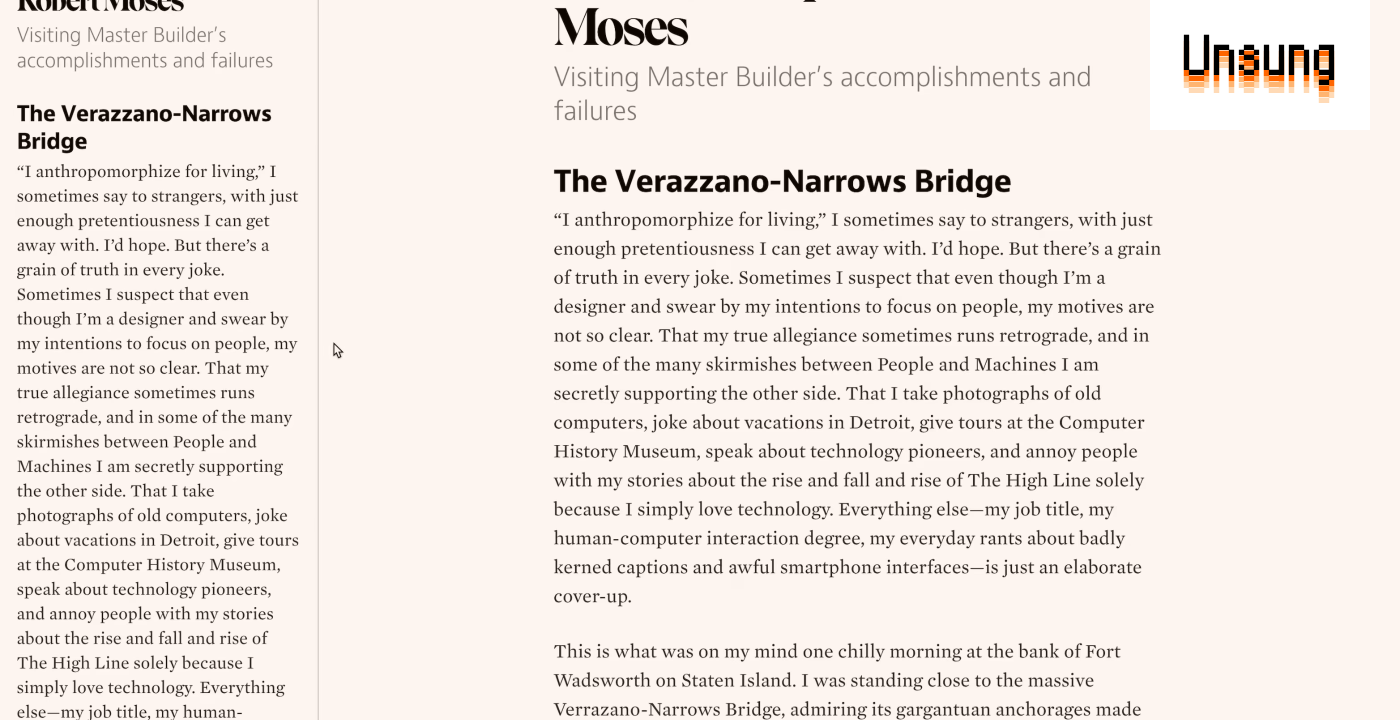
Task: Click the main article subtitle about Master Builder
Action: click(822, 93)
